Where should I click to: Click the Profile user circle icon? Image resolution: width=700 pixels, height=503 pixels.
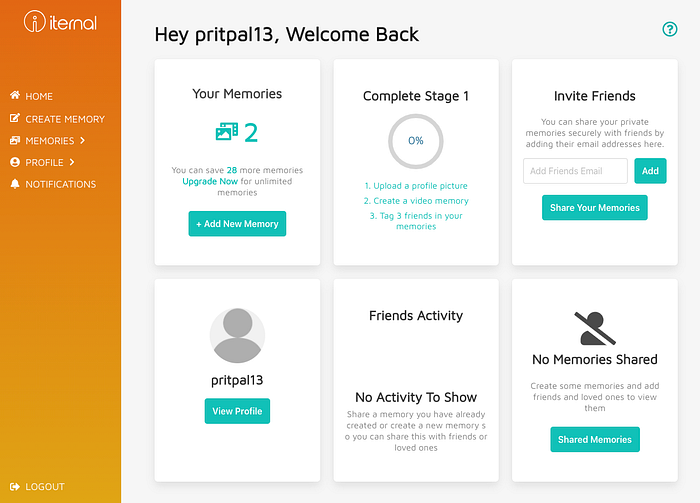coord(15,162)
